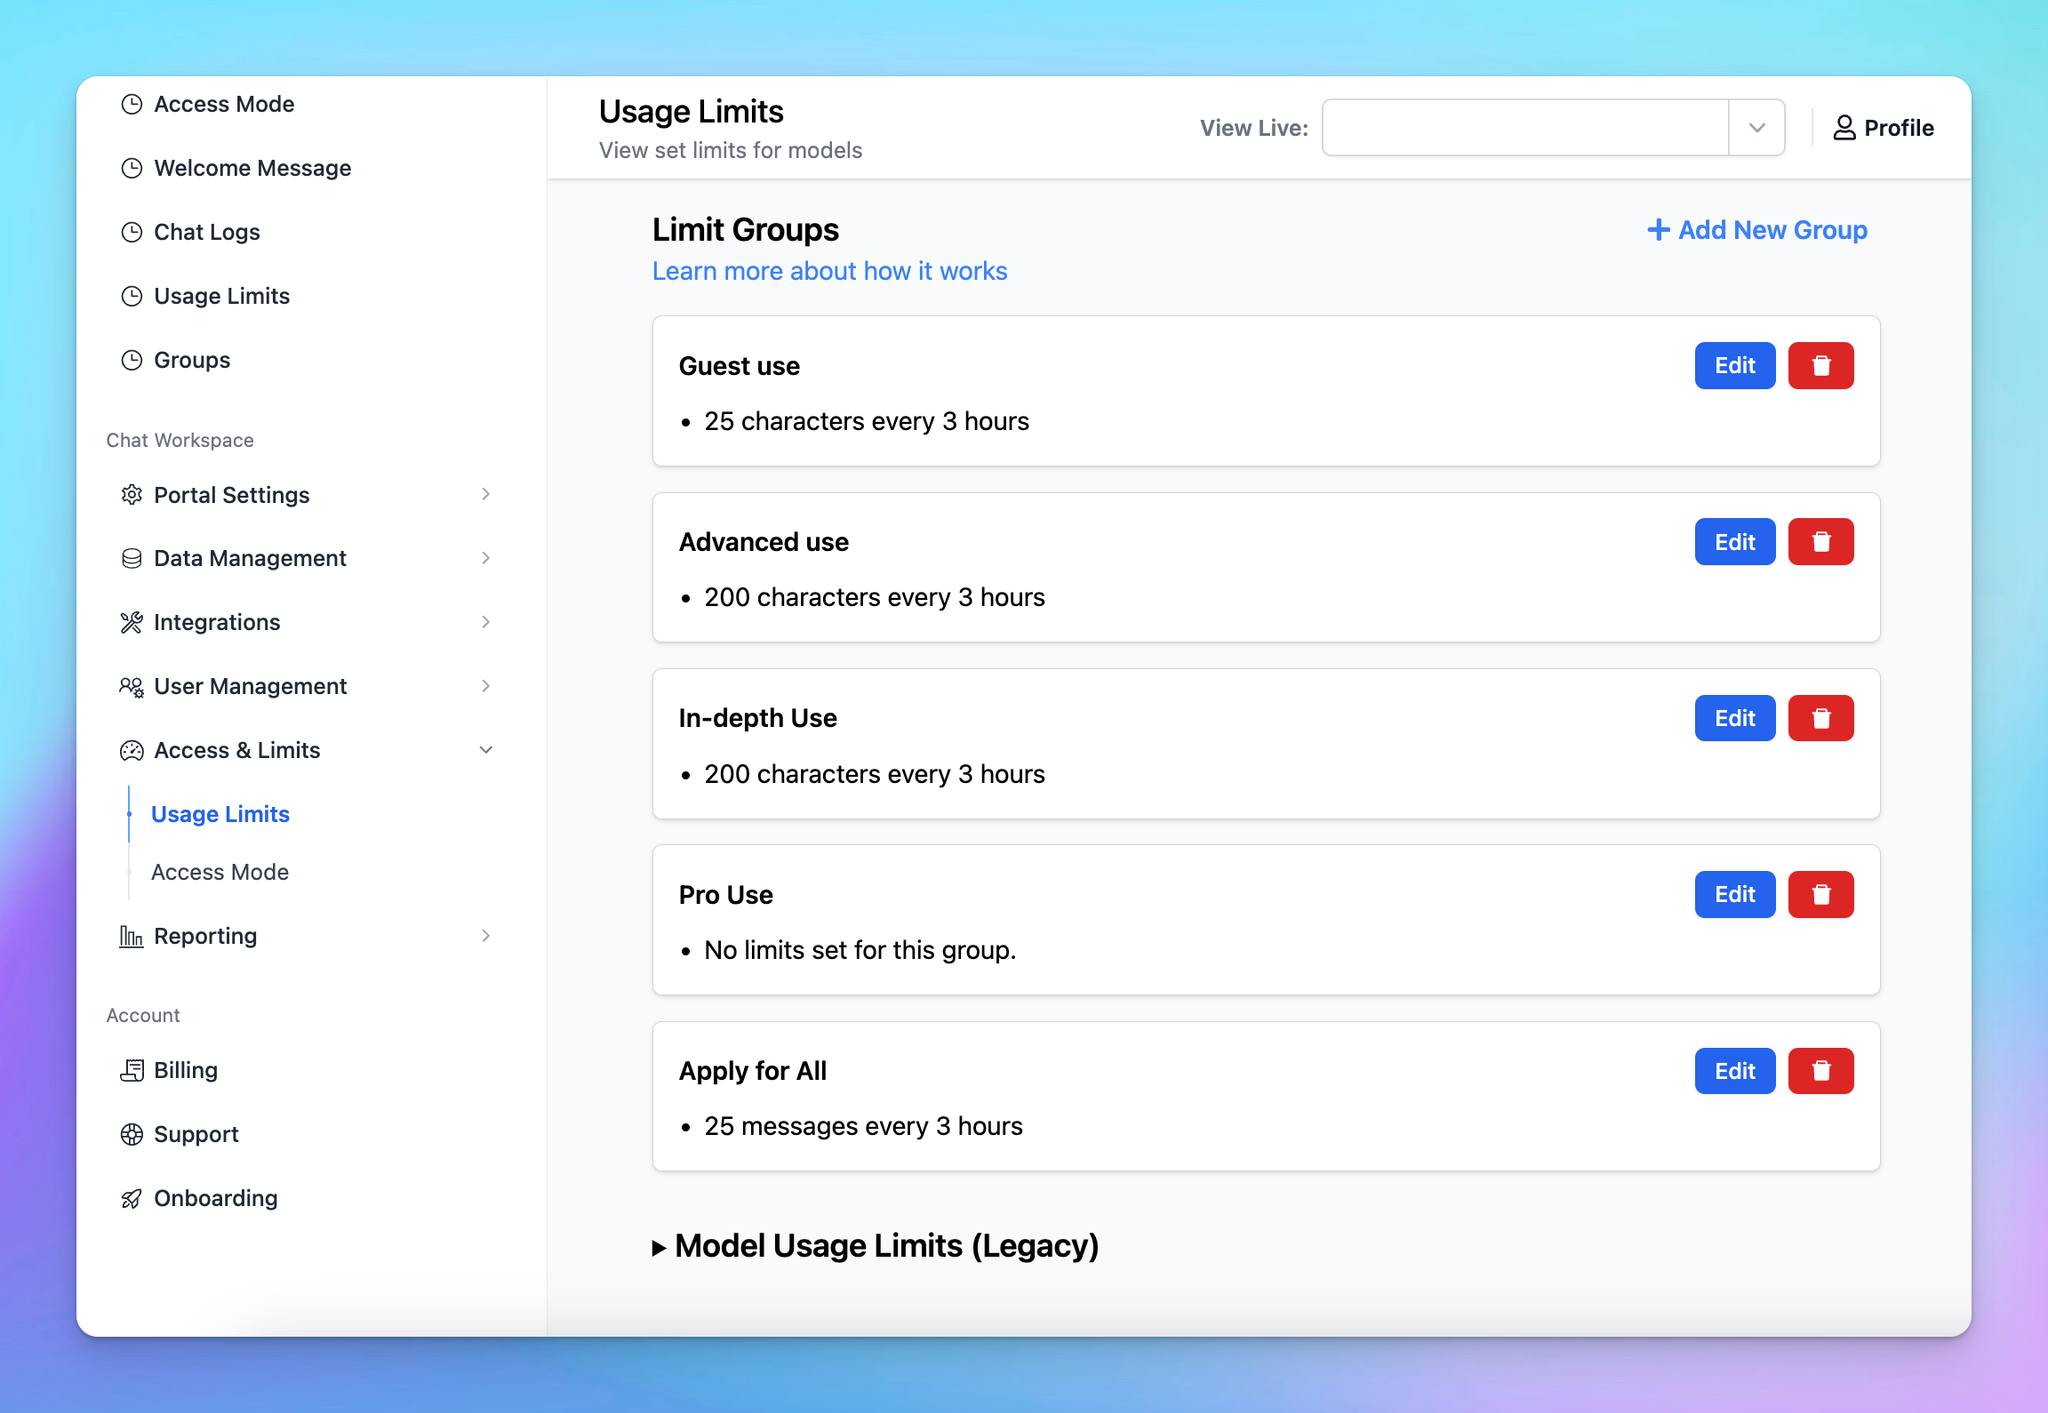Screen dimensions: 2048x1413
Task: Click the Guest use card title
Action: point(739,366)
